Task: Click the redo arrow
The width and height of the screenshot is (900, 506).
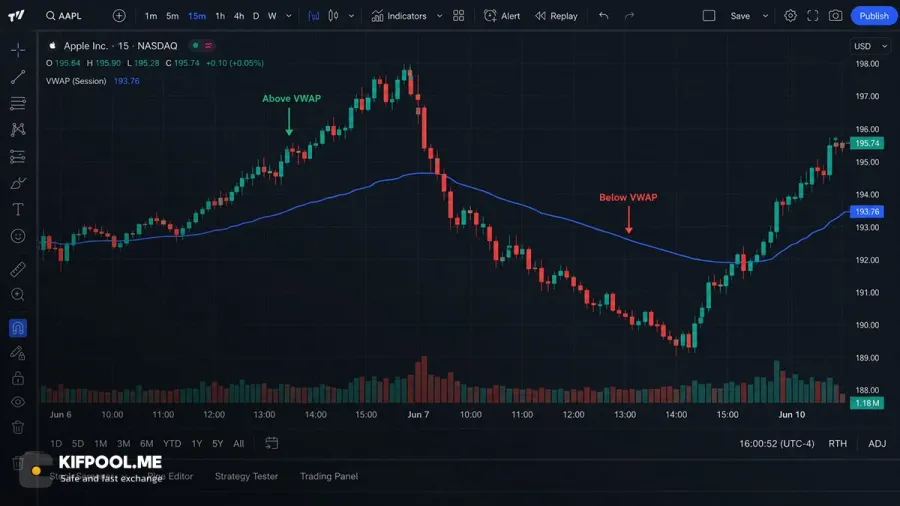Action: pyautogui.click(x=630, y=16)
